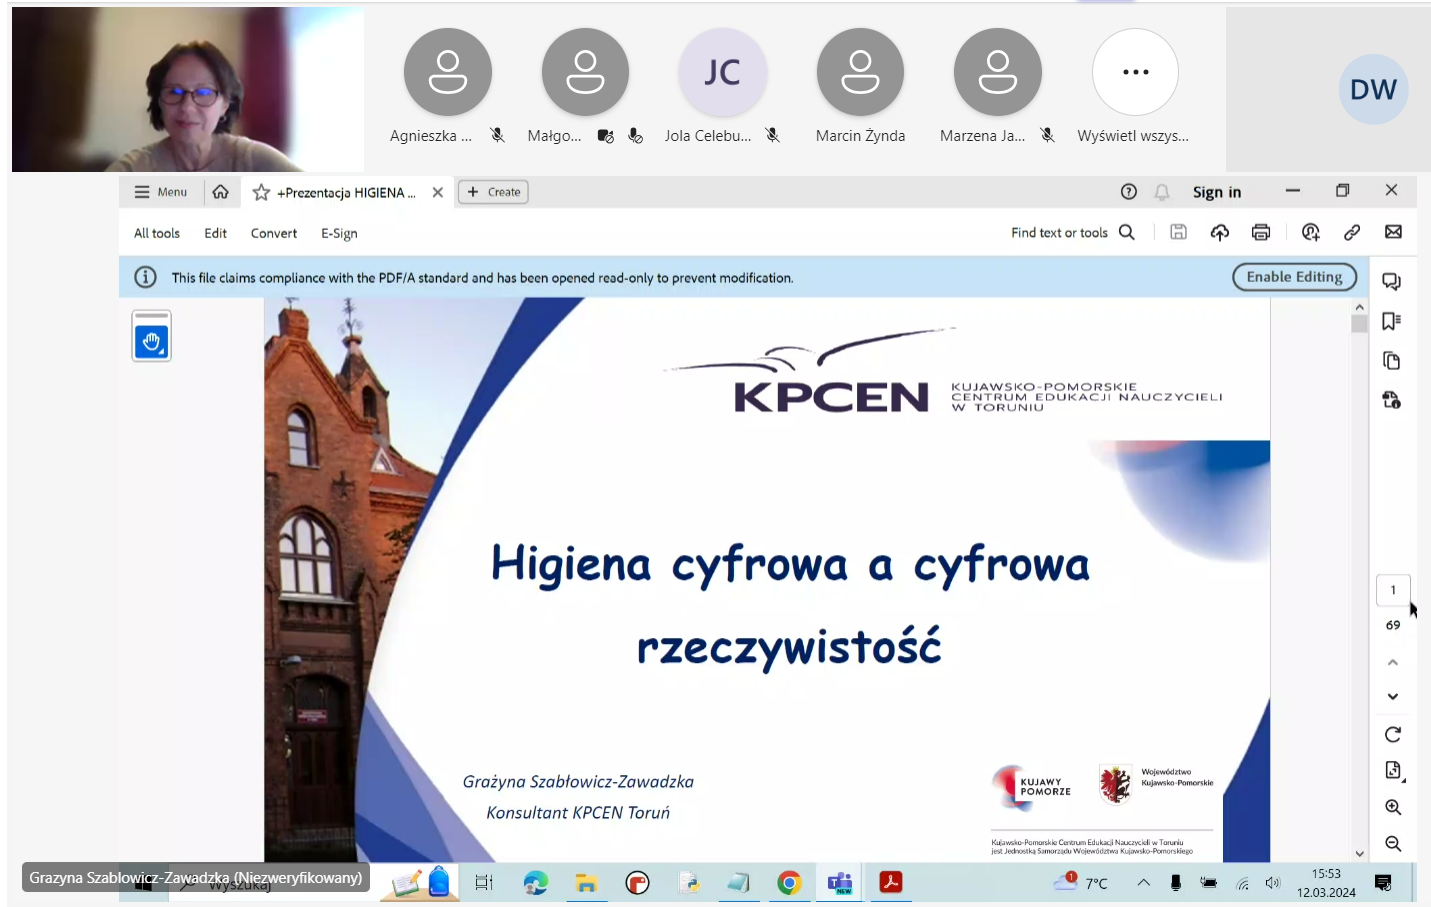This screenshot has width=1431, height=907.
Task: Open Windows notification center
Action: [x=1384, y=883]
